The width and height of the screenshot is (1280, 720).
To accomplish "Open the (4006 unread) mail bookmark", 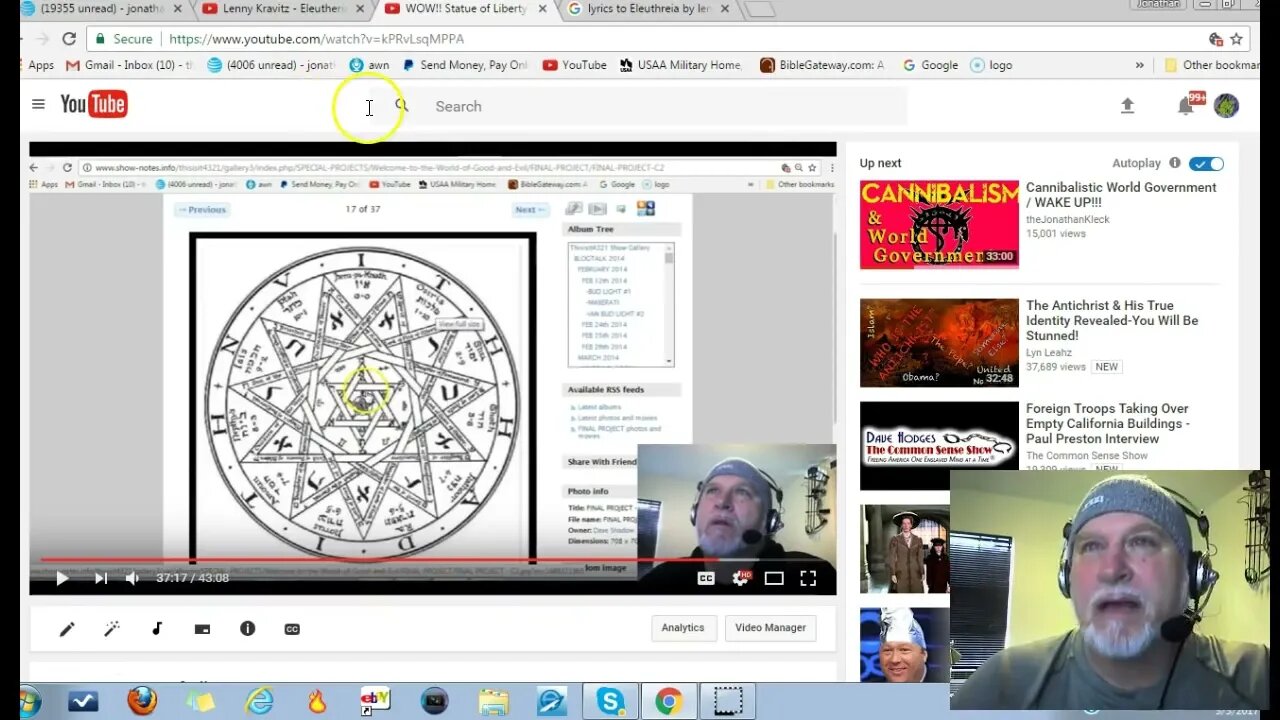I will pyautogui.click(x=270, y=65).
